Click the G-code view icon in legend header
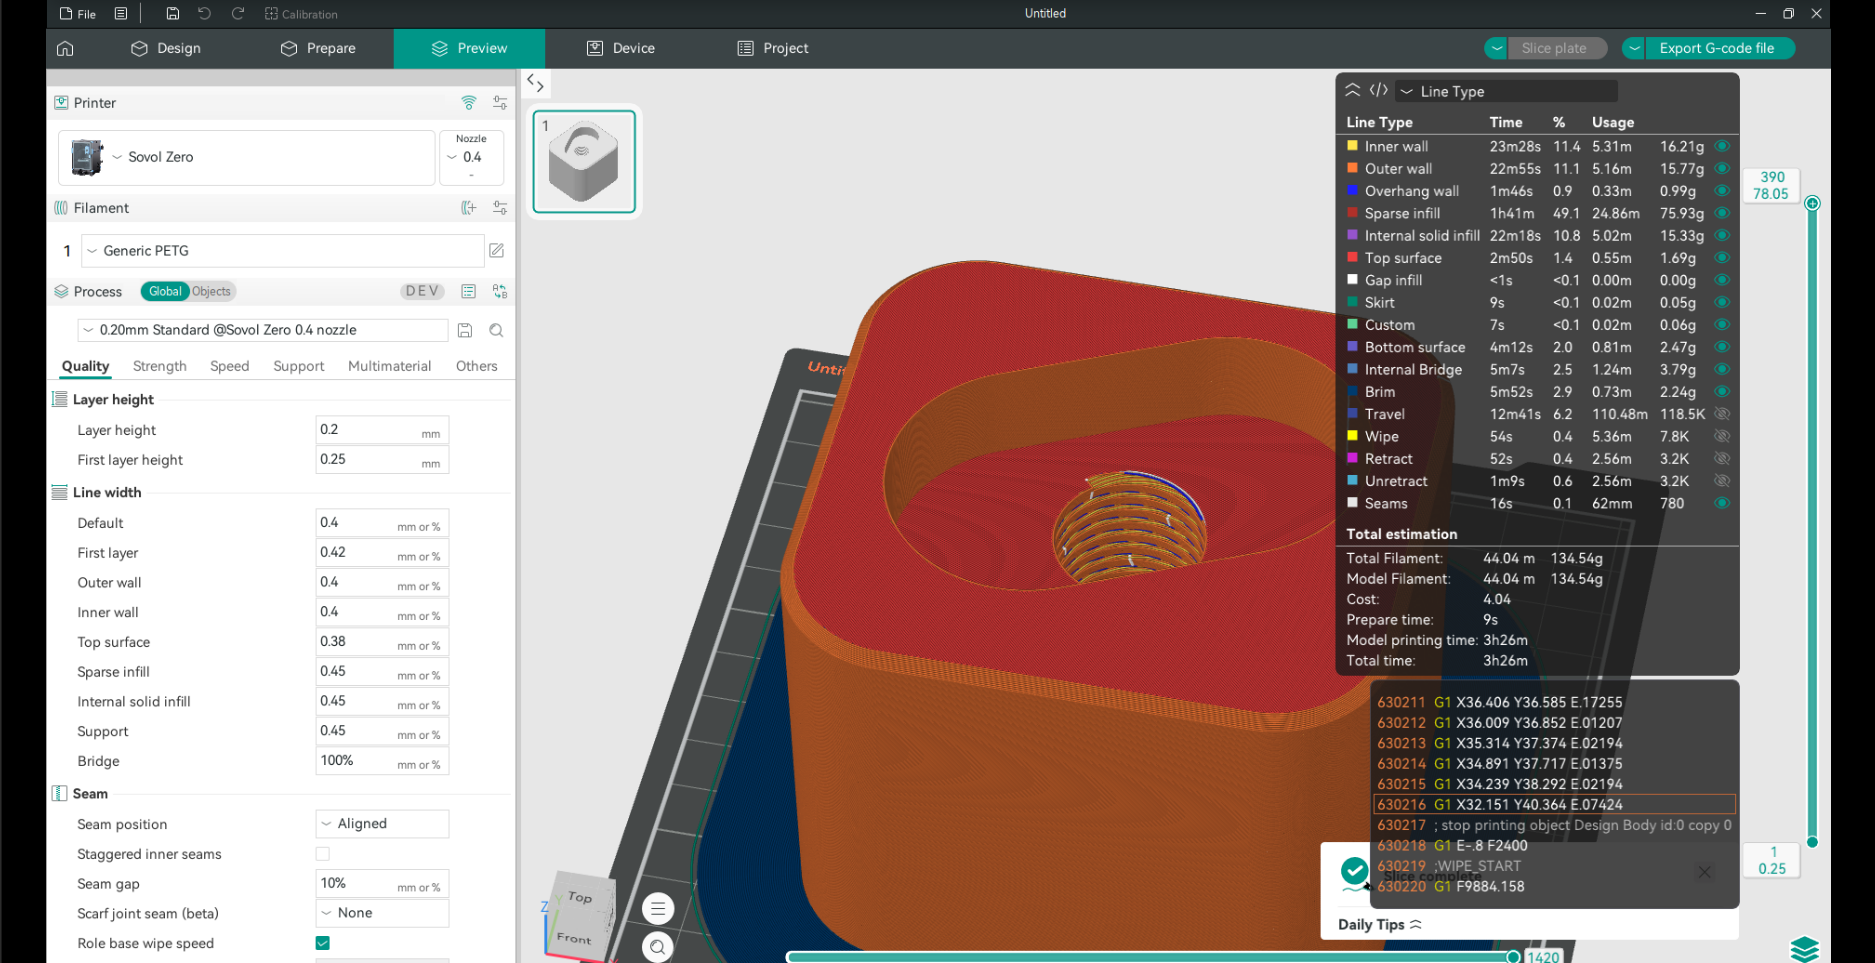 click(1379, 90)
